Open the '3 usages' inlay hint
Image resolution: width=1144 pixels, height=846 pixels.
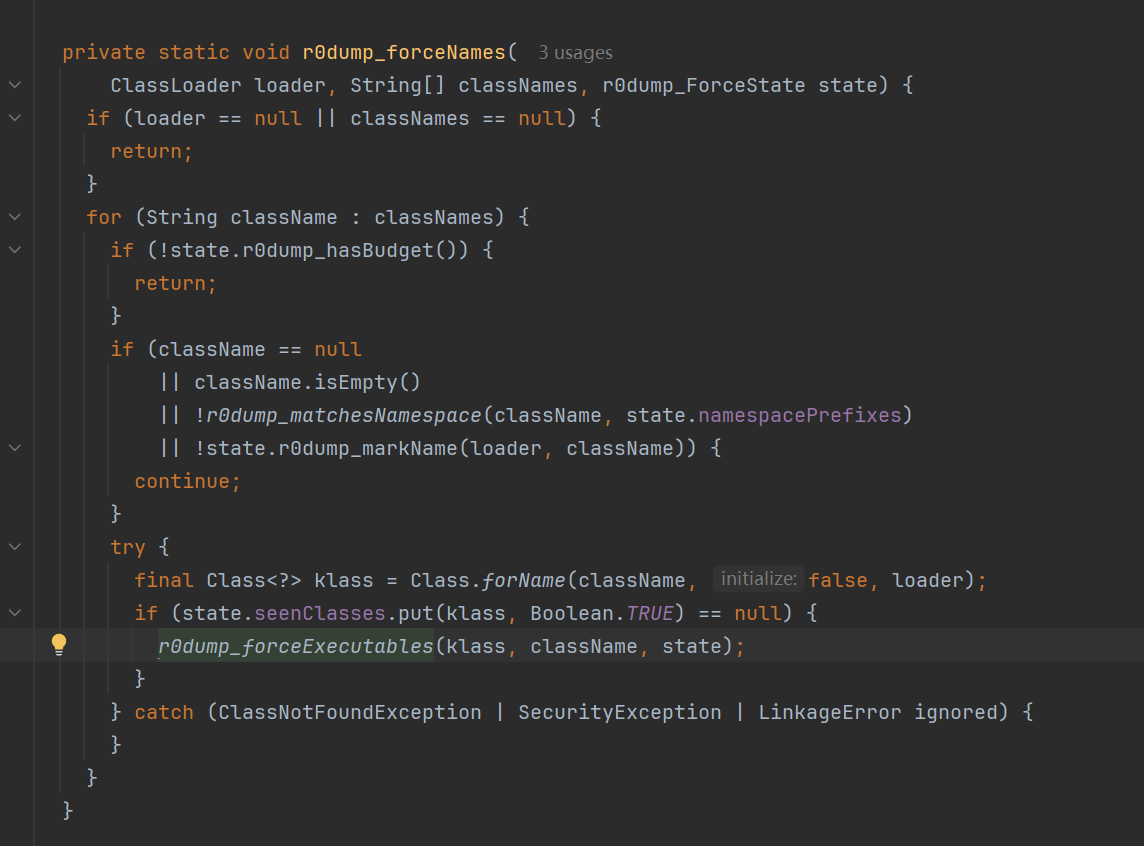click(x=575, y=53)
